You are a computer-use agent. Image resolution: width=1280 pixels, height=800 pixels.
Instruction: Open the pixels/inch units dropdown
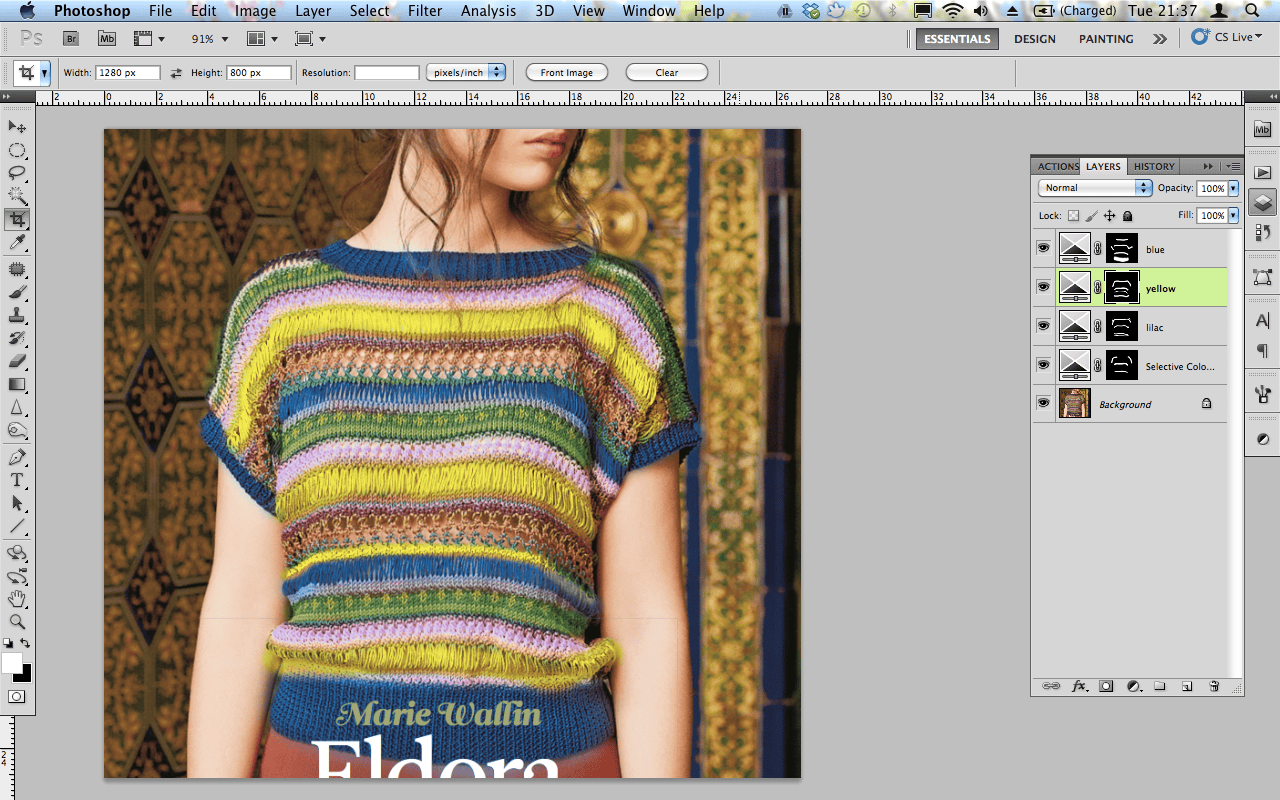coord(465,73)
